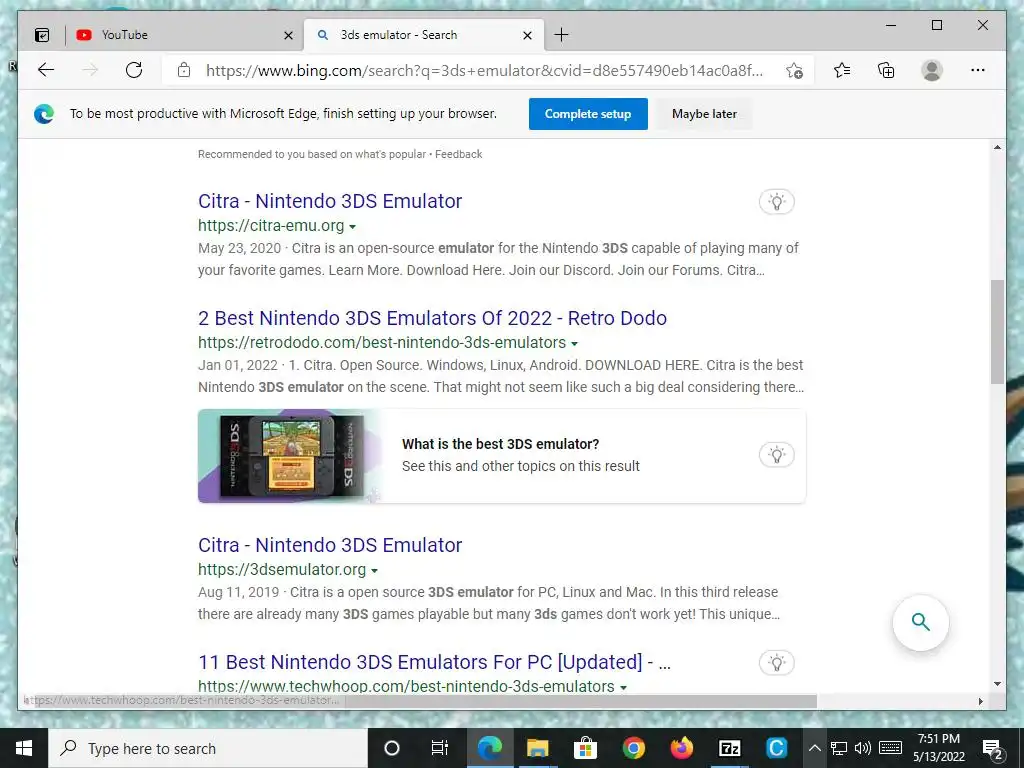Open the Windows Start menu
The image size is (1024, 768).
24,748
